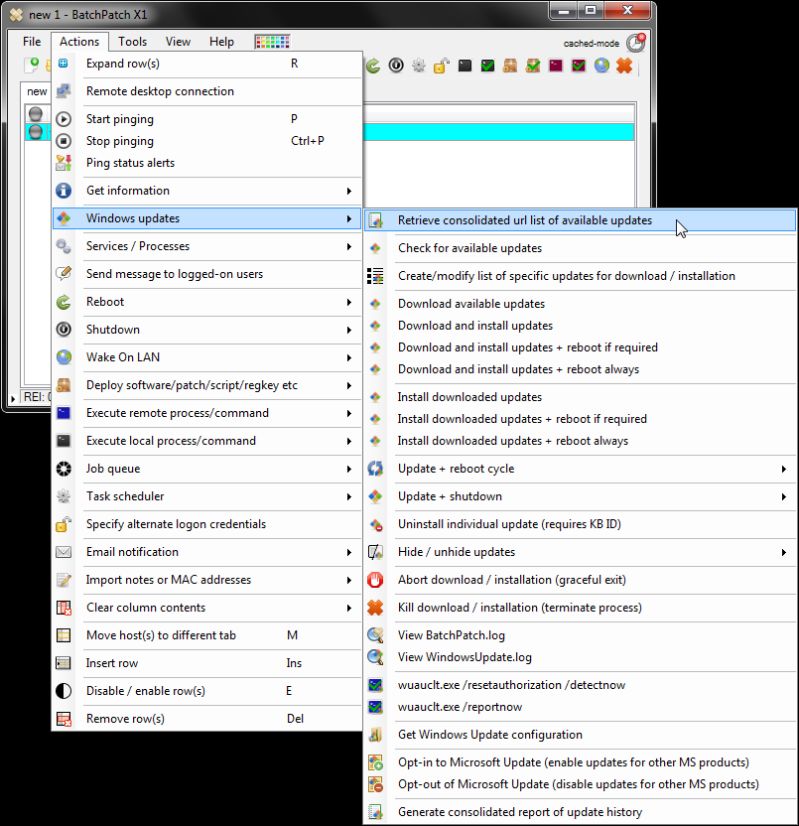This screenshot has height=826, width=799.
Task: Select wuauclt.exe /reportnow
Action: click(x=580, y=707)
